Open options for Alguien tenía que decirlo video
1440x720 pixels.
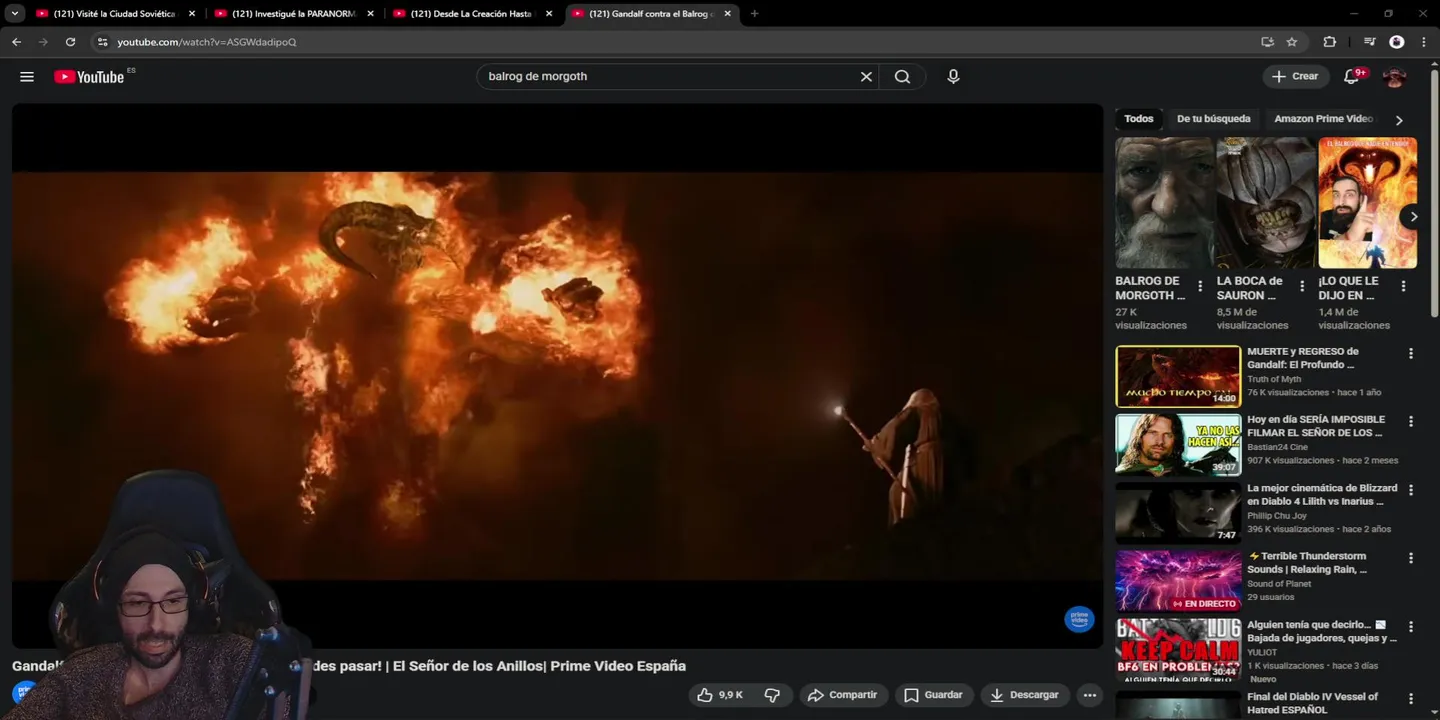point(1411,627)
